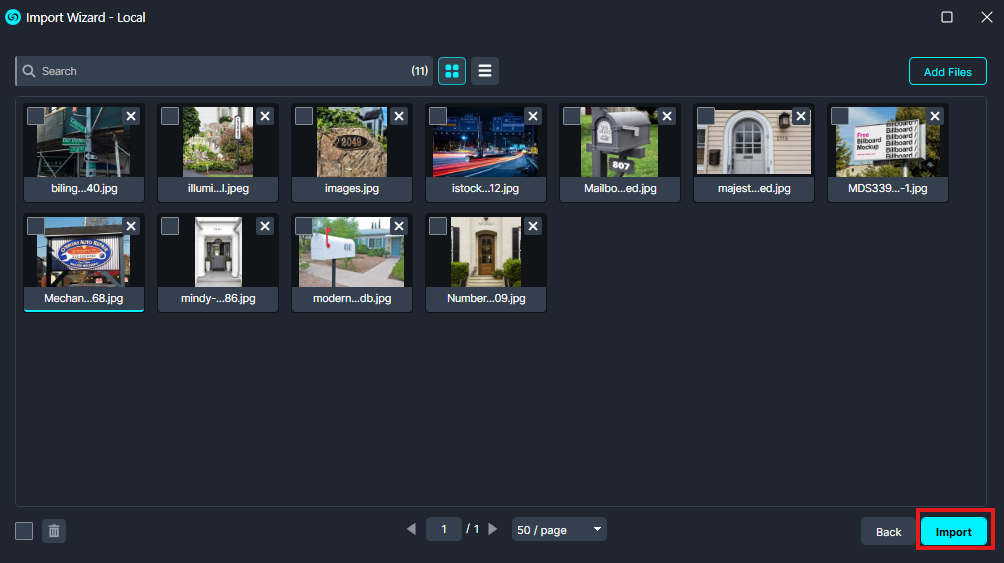This screenshot has width=1004, height=563.
Task: Toggle the select-all checkbox at bottom left
Action: pos(25,531)
